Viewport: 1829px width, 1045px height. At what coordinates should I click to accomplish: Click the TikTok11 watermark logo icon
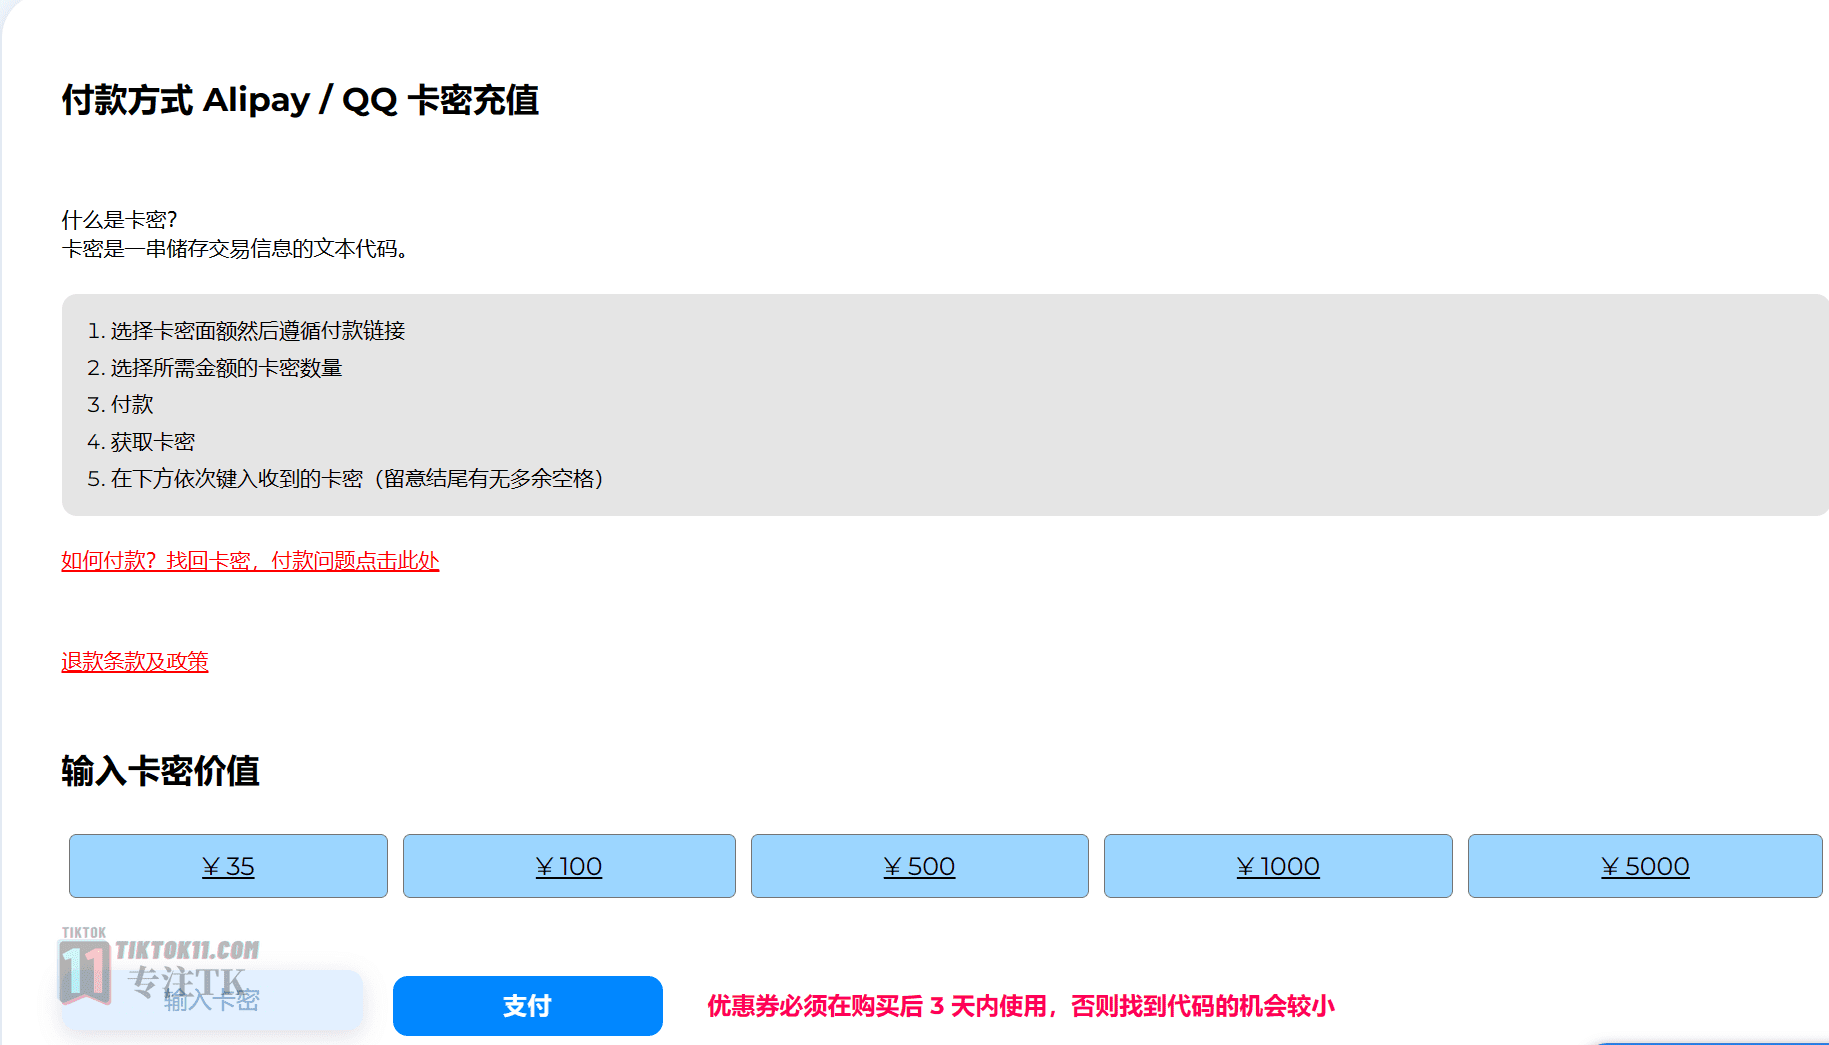coord(85,972)
